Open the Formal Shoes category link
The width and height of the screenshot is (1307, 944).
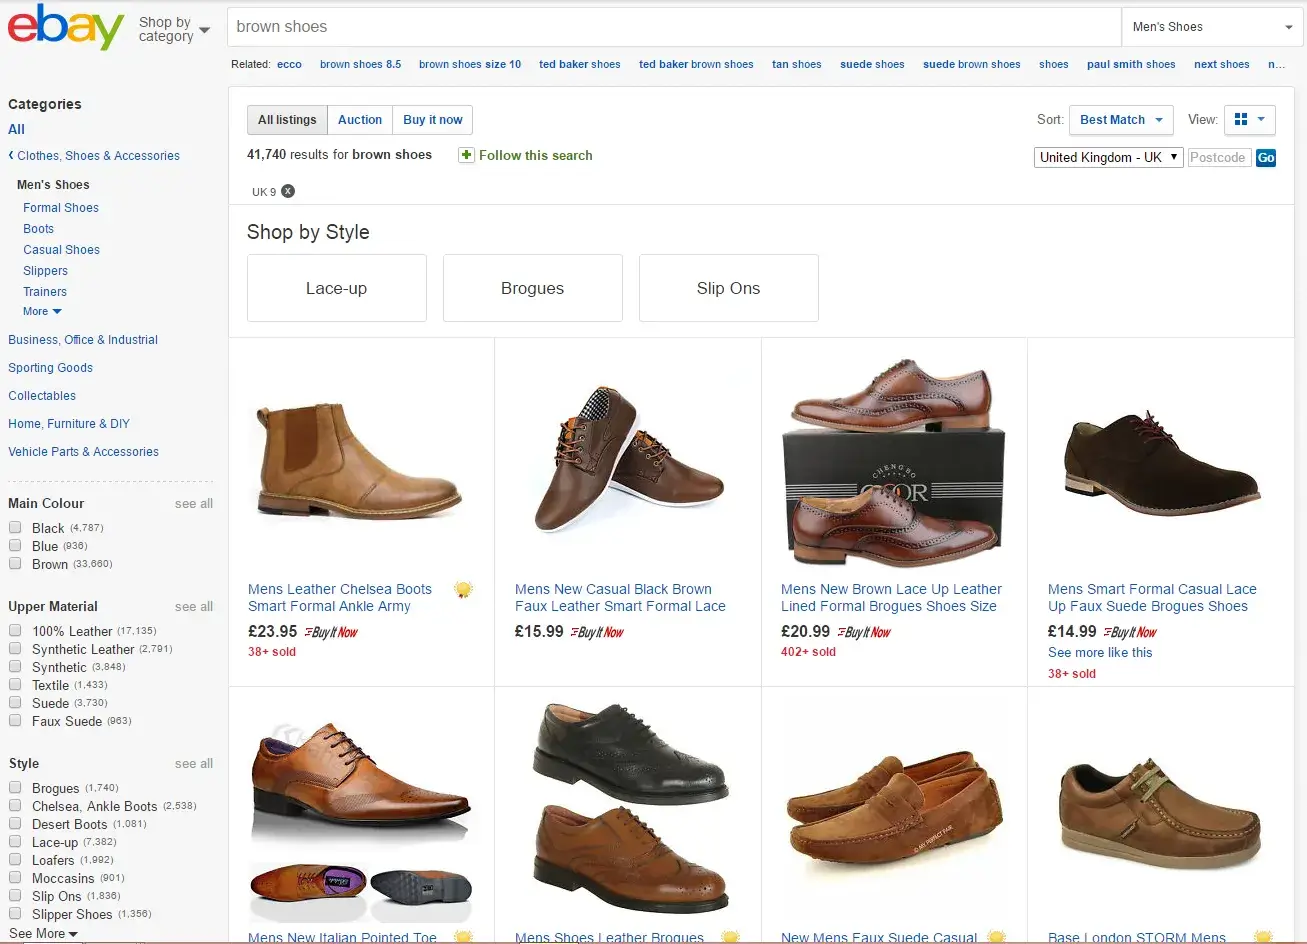[61, 208]
